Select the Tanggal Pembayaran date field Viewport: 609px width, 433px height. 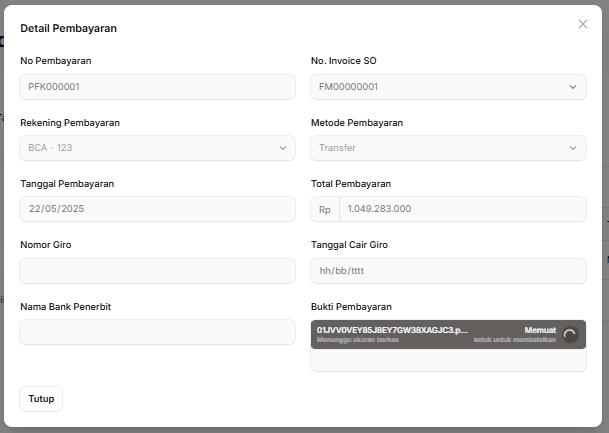click(x=157, y=209)
